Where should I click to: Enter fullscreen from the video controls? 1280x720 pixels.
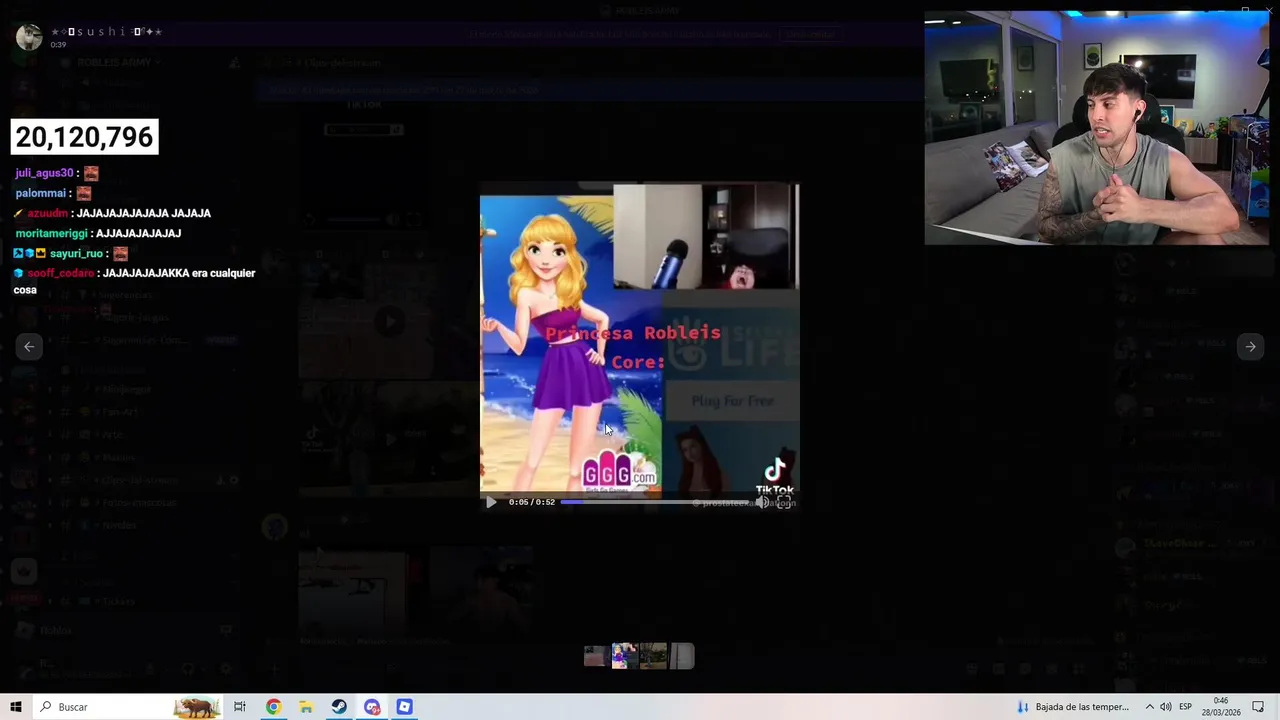[x=784, y=502]
